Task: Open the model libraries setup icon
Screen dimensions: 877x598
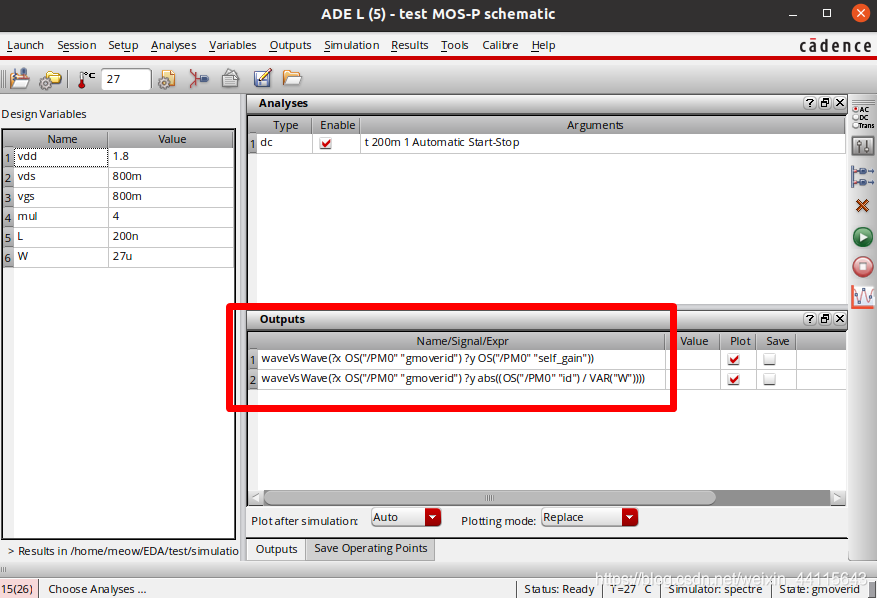Action: [x=166, y=79]
